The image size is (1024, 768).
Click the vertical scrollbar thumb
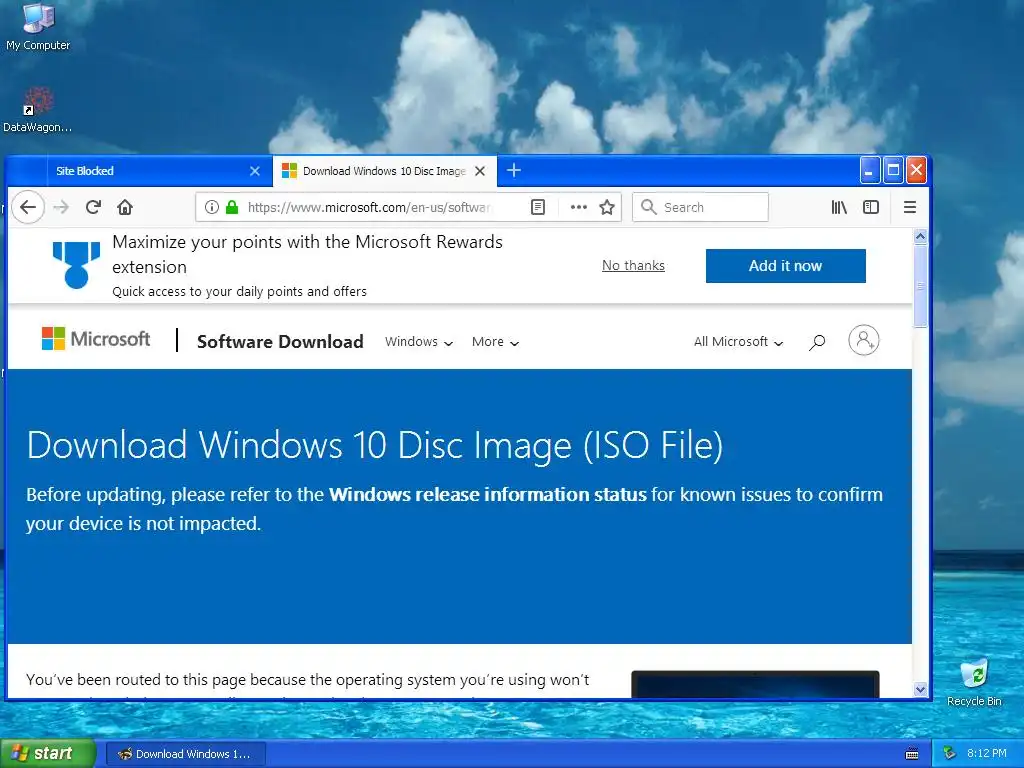921,286
